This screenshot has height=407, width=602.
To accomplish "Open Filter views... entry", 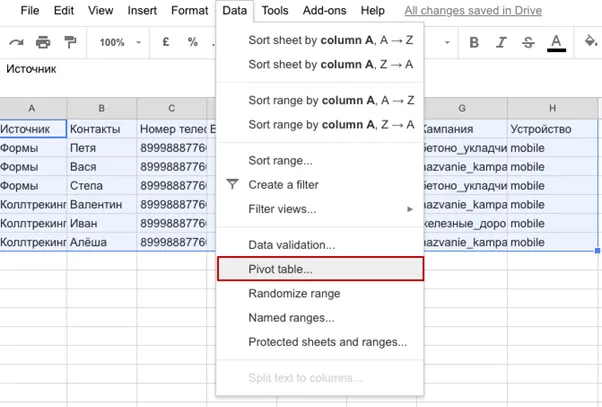I will (x=320, y=209).
